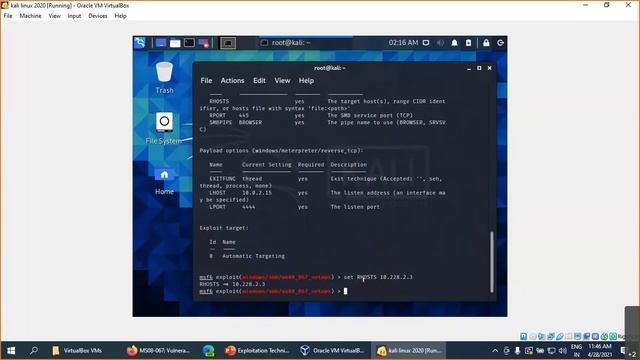Click the workspace switcher box in Kali panel
Screen dimensions: 640x360
pyautogui.click(x=228, y=43)
